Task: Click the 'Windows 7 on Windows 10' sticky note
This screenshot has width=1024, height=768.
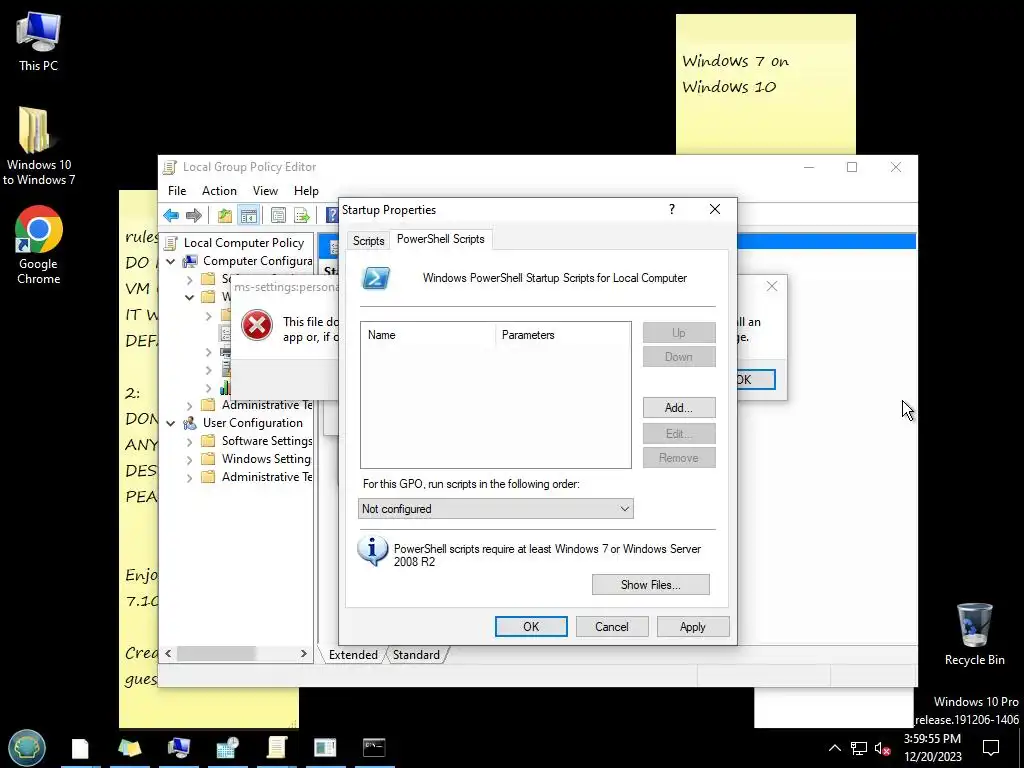Action: [x=765, y=84]
